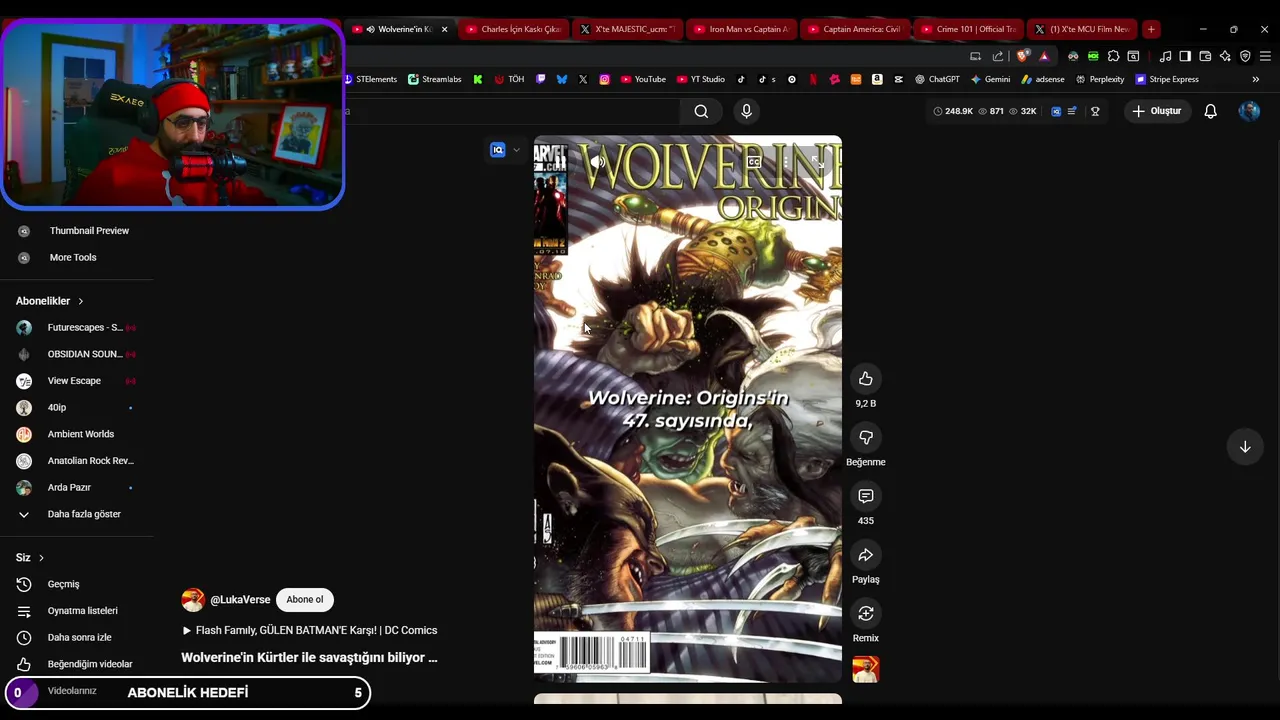Open Oynatma listeleri playlists
The width and height of the screenshot is (1280, 720).
82,611
